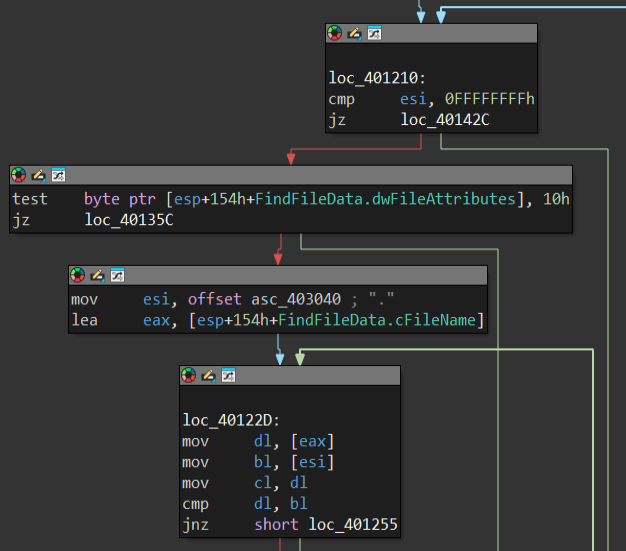The height and width of the screenshot is (551, 626).
Task: Set node color on loc_40122D block
Action: (x=188, y=375)
